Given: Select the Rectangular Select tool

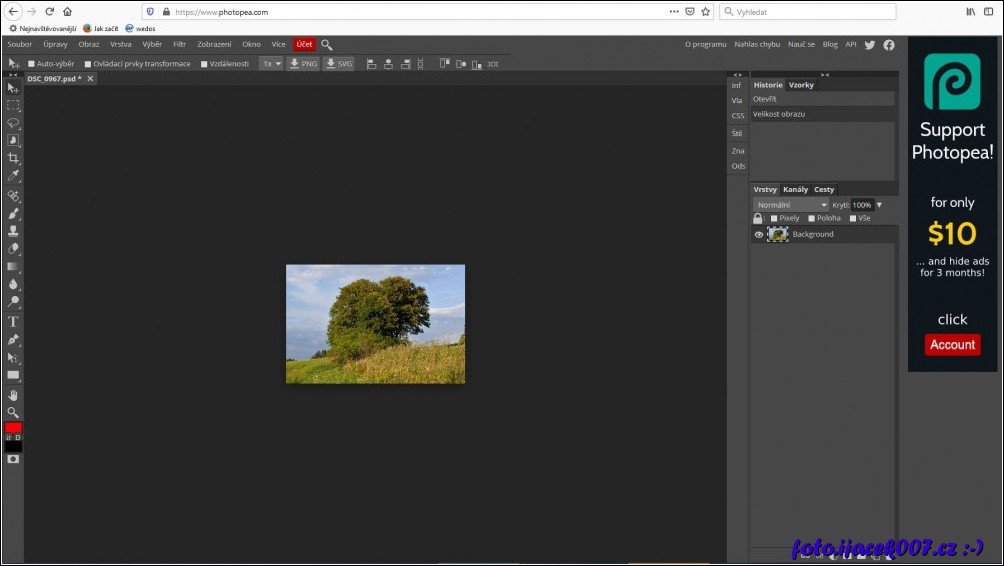Looking at the screenshot, I should pyautogui.click(x=13, y=105).
